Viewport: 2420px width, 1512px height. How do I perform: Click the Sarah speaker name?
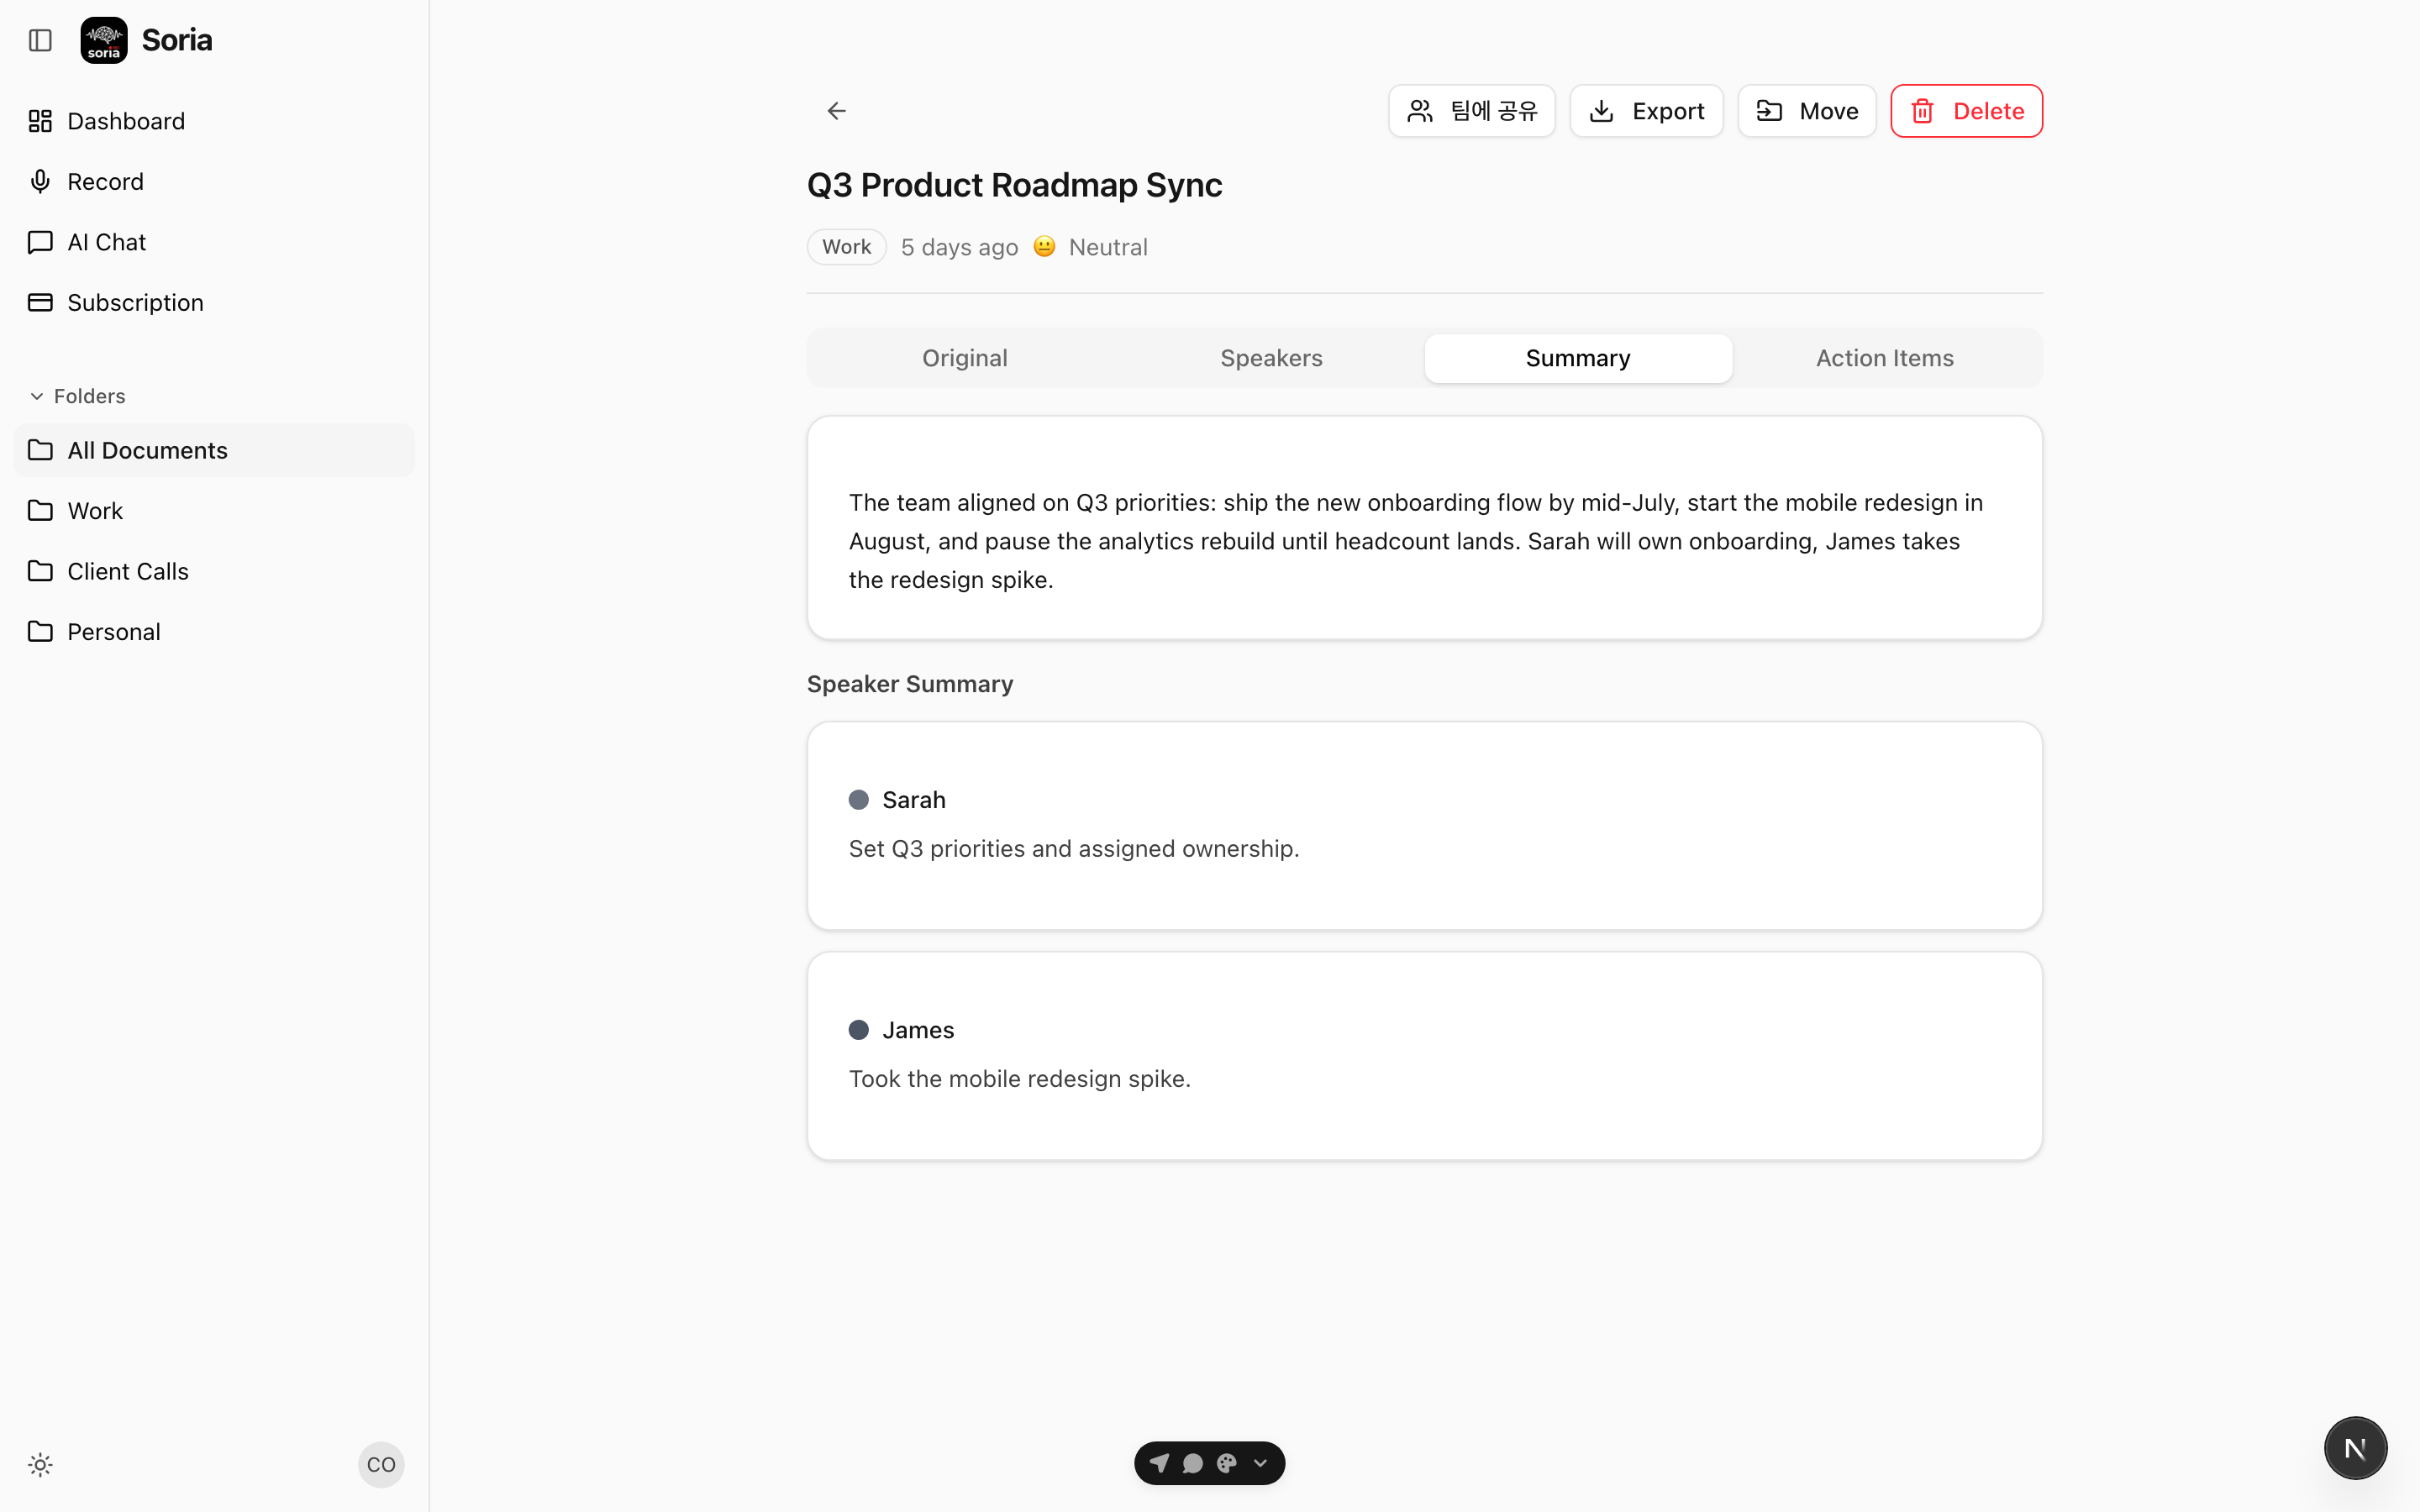[x=913, y=800]
